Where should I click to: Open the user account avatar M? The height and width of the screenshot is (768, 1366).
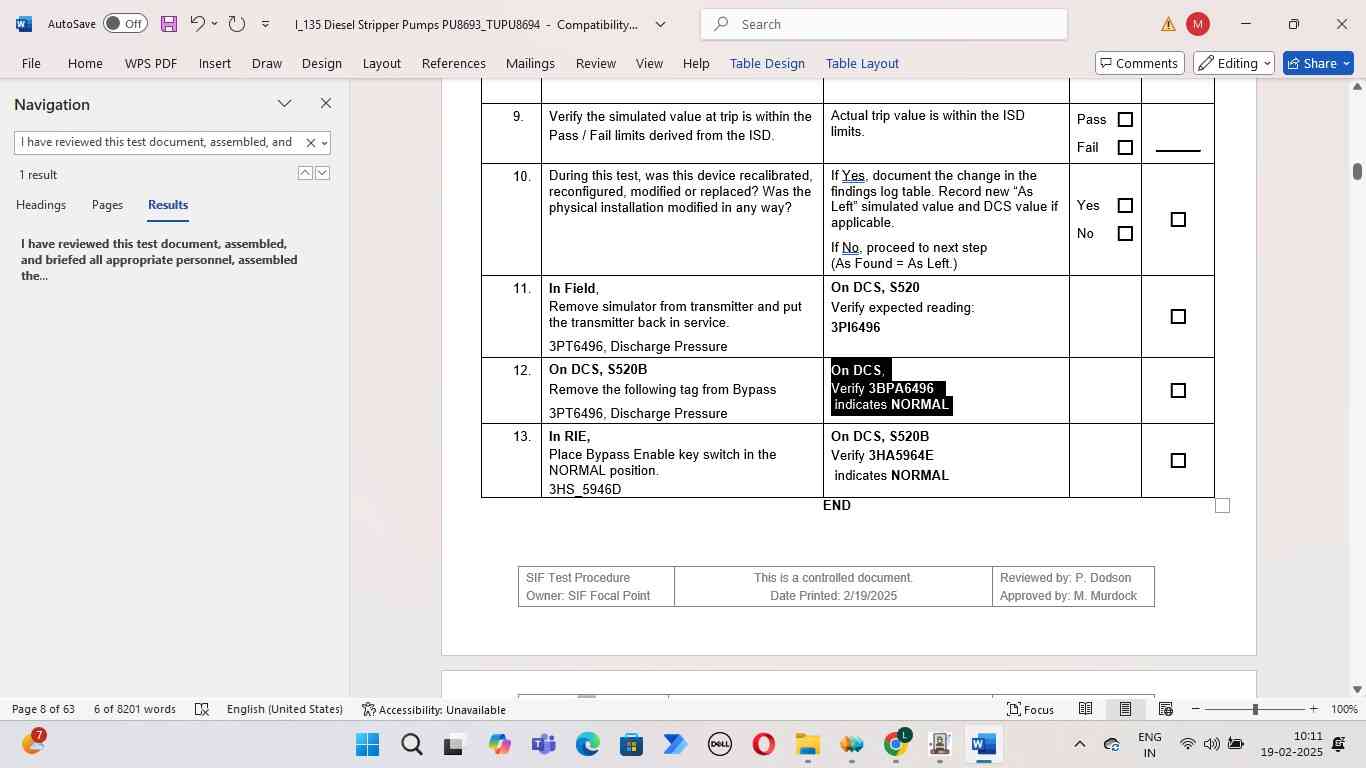1197,24
